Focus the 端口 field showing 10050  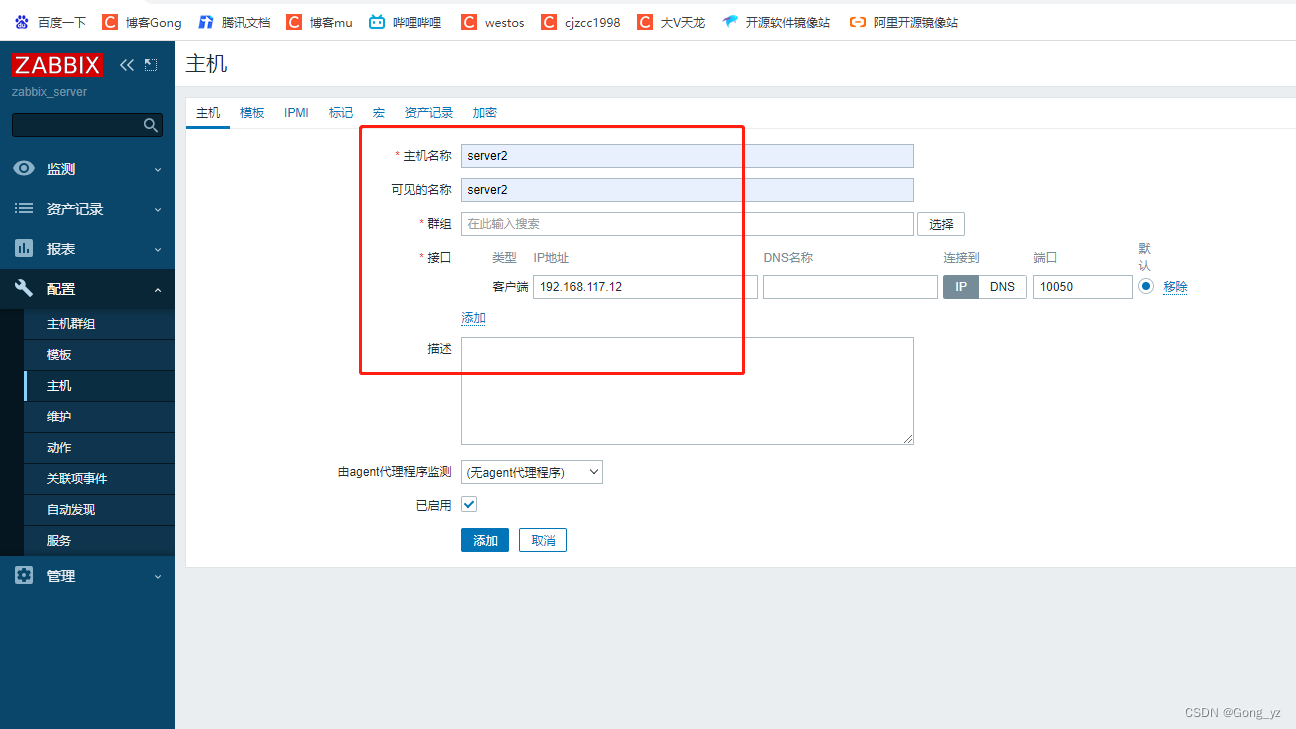[1083, 287]
